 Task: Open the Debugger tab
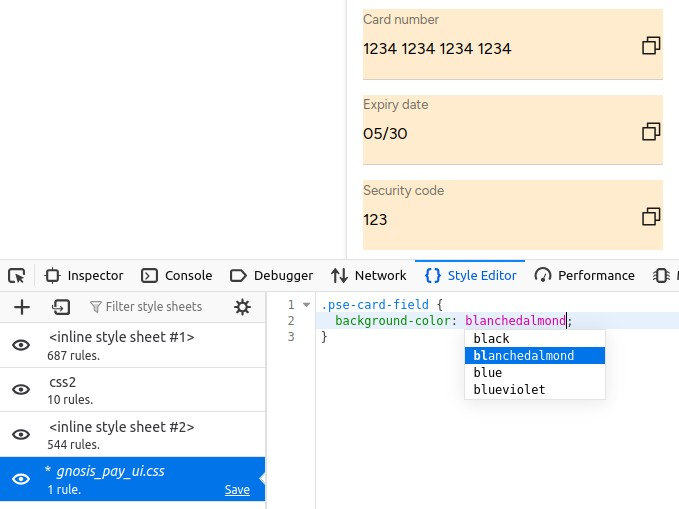coord(271,276)
